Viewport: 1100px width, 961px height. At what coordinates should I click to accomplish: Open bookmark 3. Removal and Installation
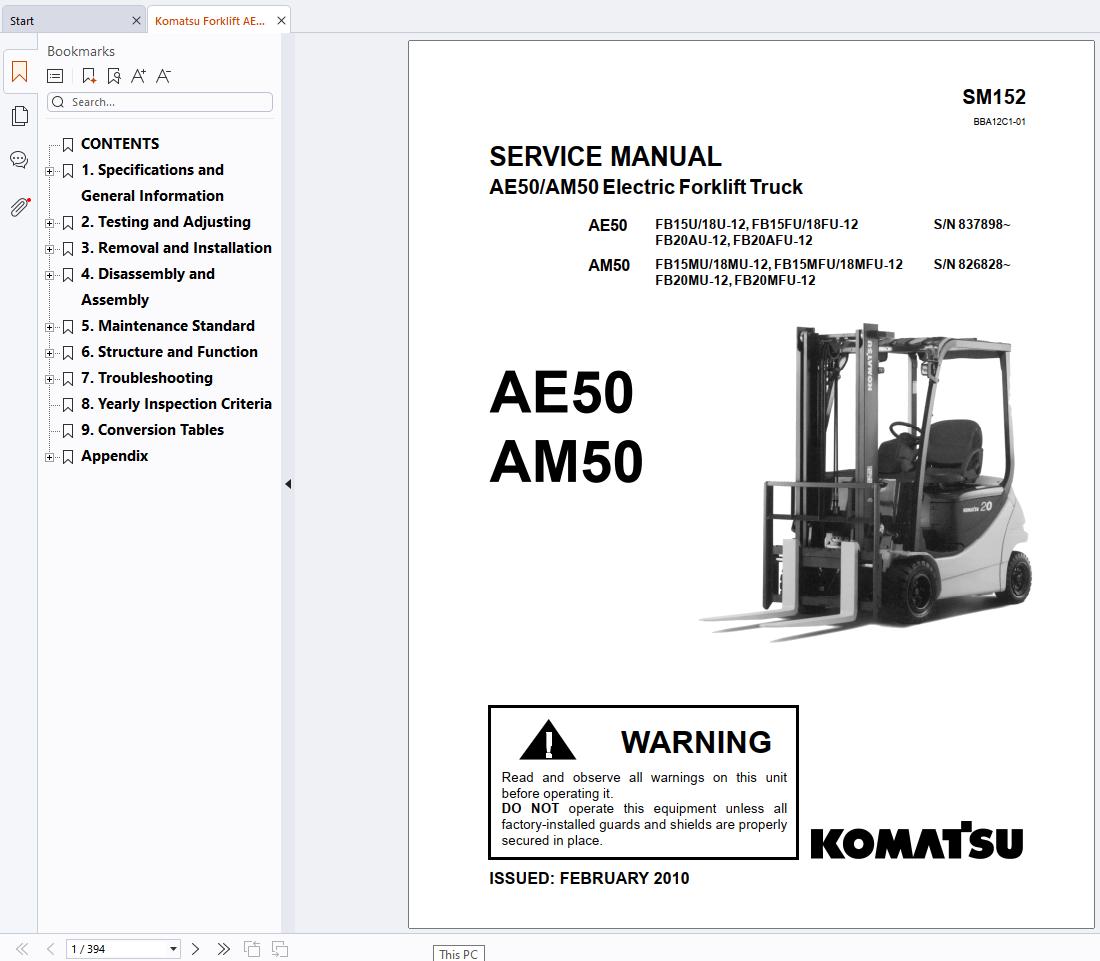pyautogui.click(x=176, y=248)
